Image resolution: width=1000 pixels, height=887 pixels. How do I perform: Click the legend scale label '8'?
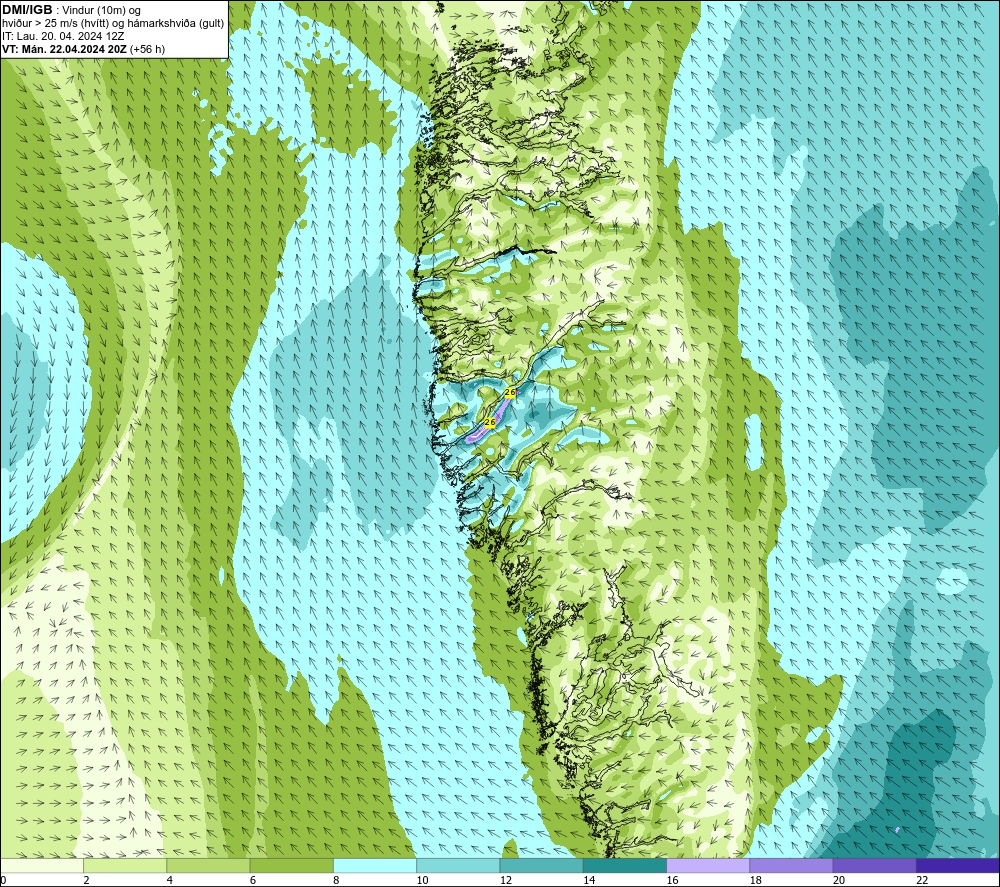(x=336, y=880)
